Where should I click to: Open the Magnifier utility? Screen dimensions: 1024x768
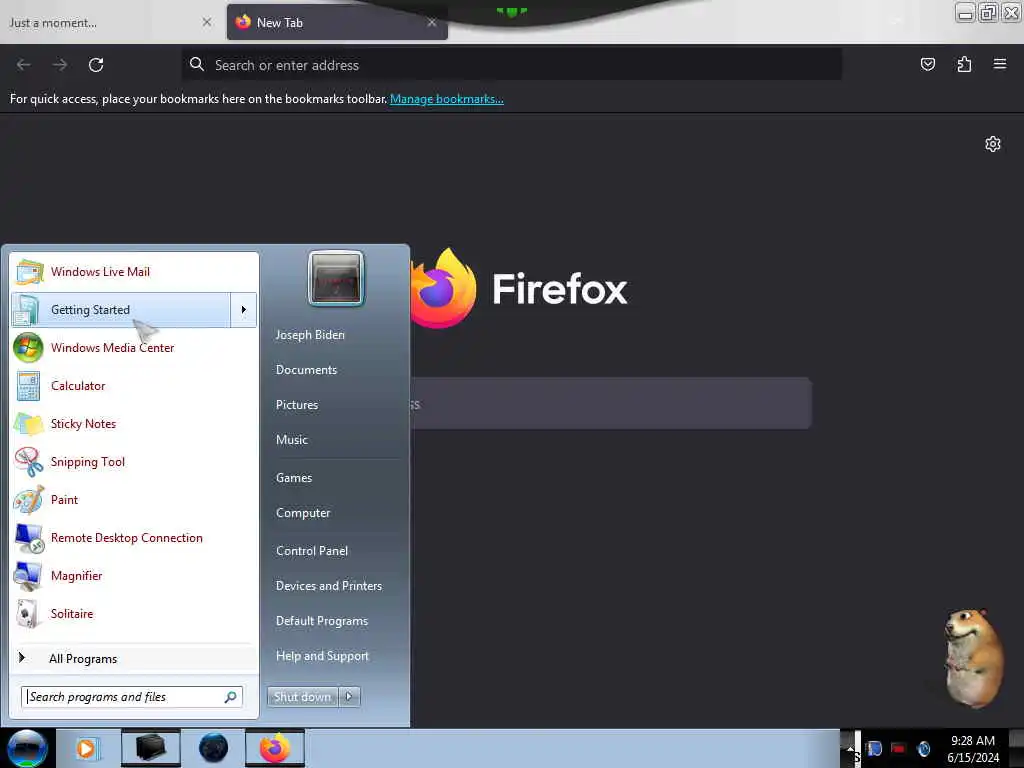tap(134, 575)
